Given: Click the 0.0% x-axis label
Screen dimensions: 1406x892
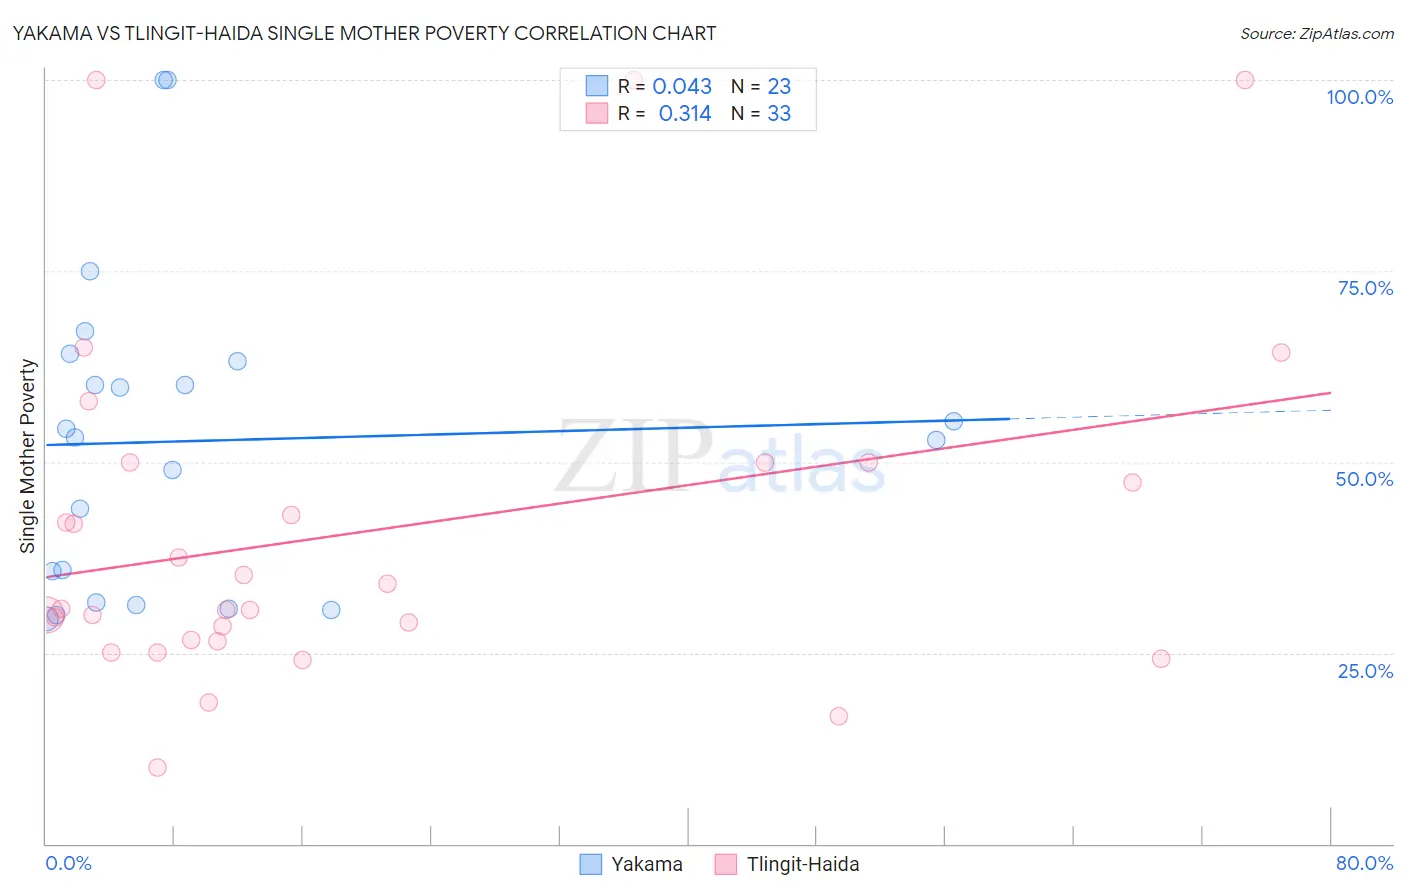Looking at the screenshot, I should tap(68, 863).
